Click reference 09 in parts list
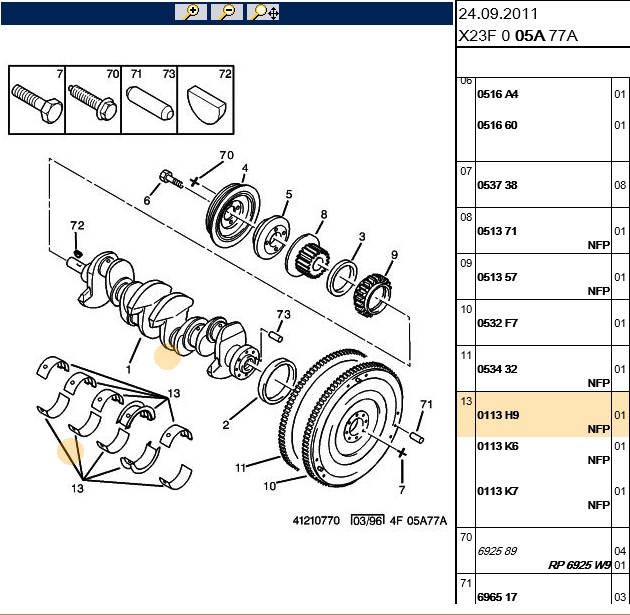 [466, 263]
